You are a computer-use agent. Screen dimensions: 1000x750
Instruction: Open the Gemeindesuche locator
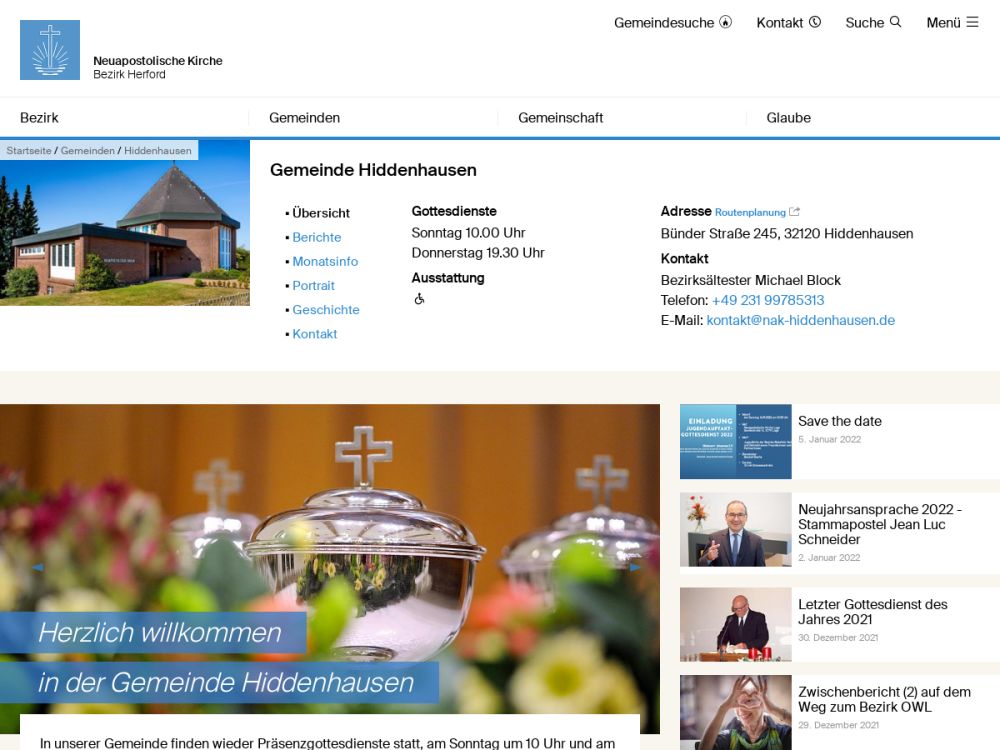click(x=672, y=22)
